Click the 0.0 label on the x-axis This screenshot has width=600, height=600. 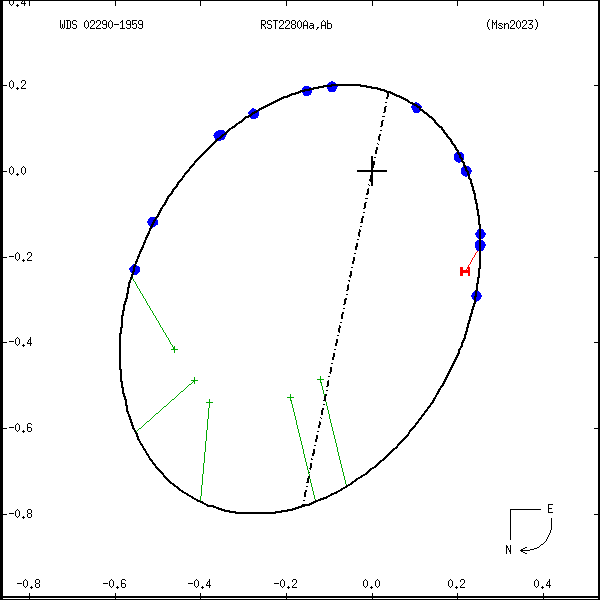pyautogui.click(x=372, y=584)
